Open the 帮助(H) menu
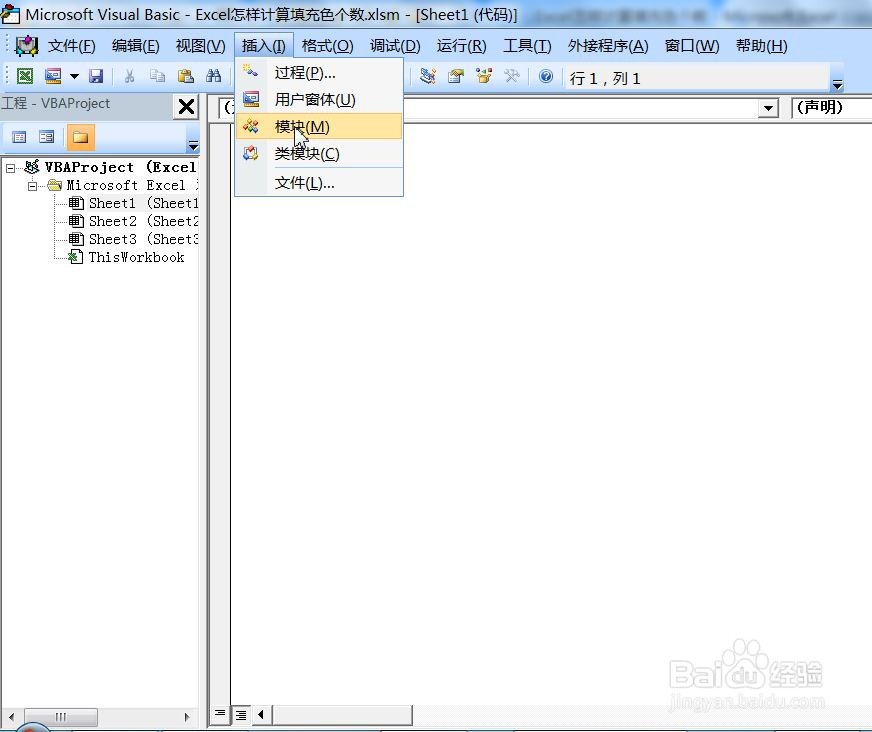The image size is (872, 732). pos(761,46)
